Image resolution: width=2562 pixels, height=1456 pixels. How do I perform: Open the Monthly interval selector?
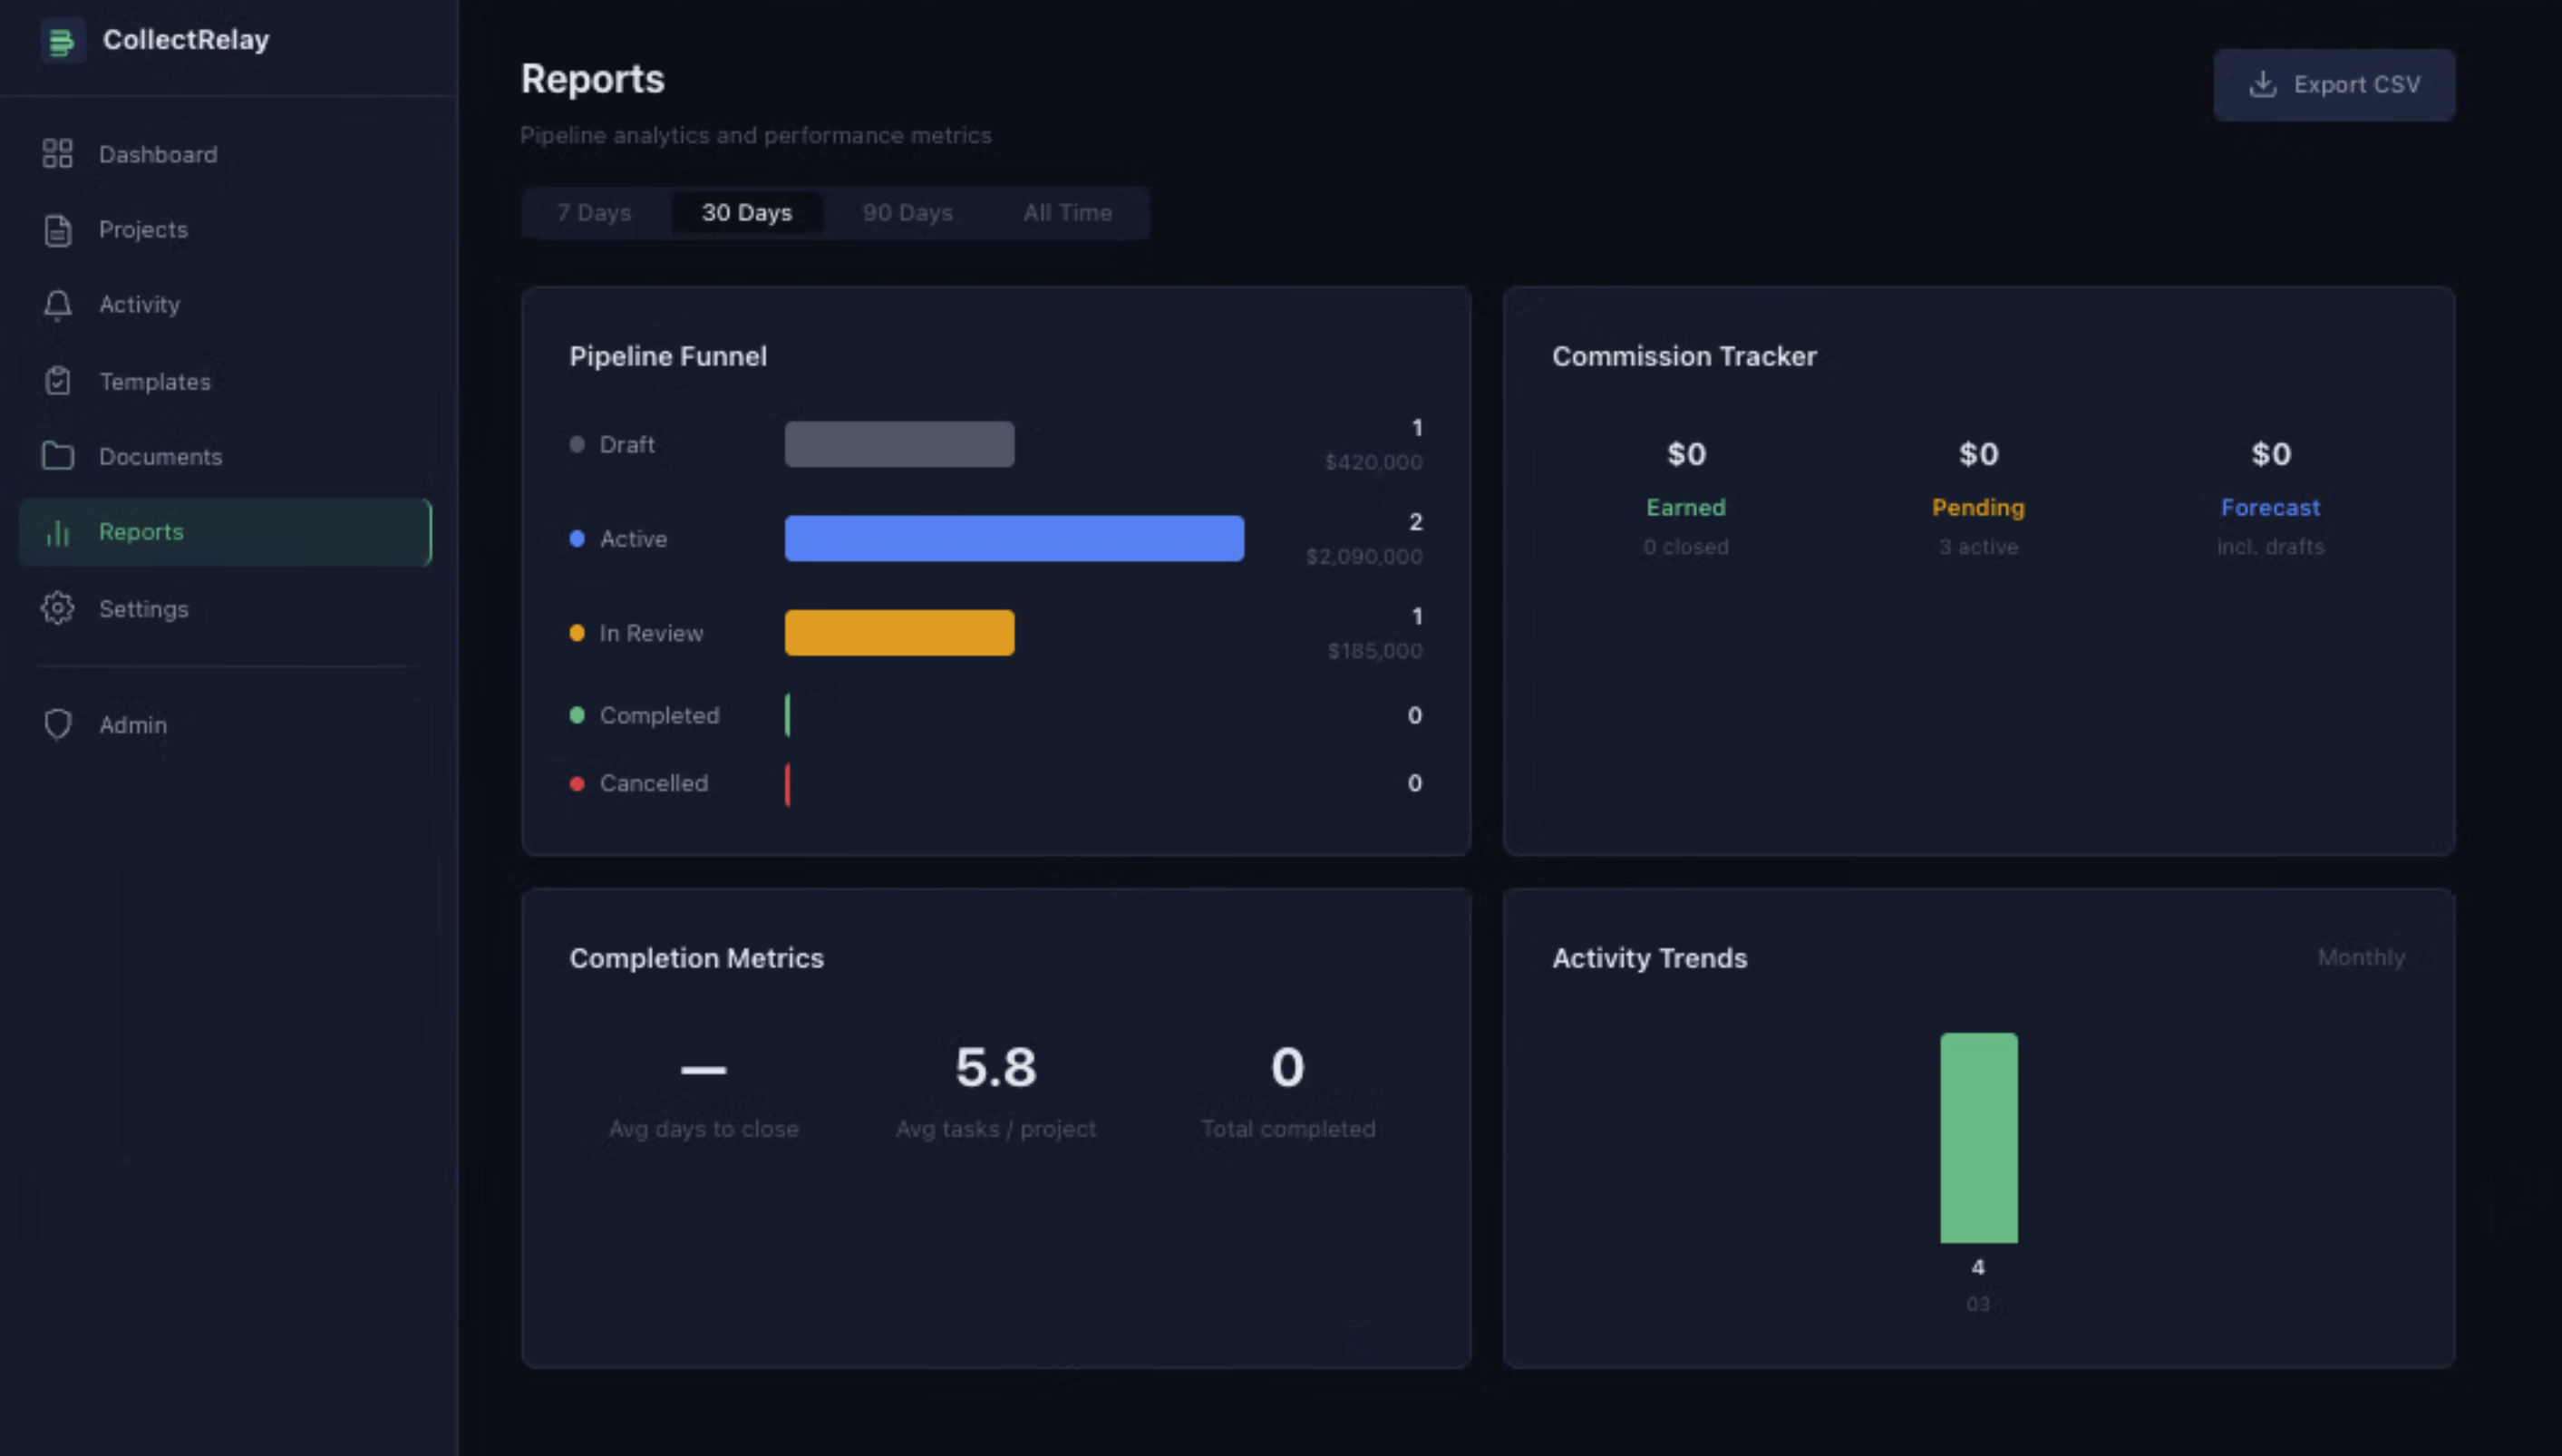2362,957
